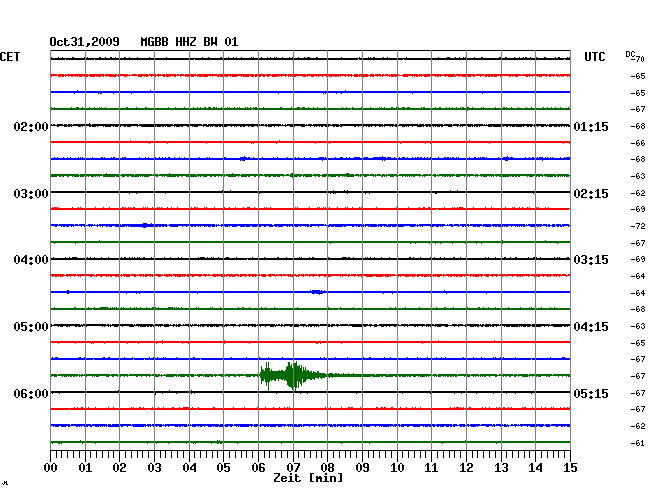Select the 02:00 CET time label

pos(31,126)
